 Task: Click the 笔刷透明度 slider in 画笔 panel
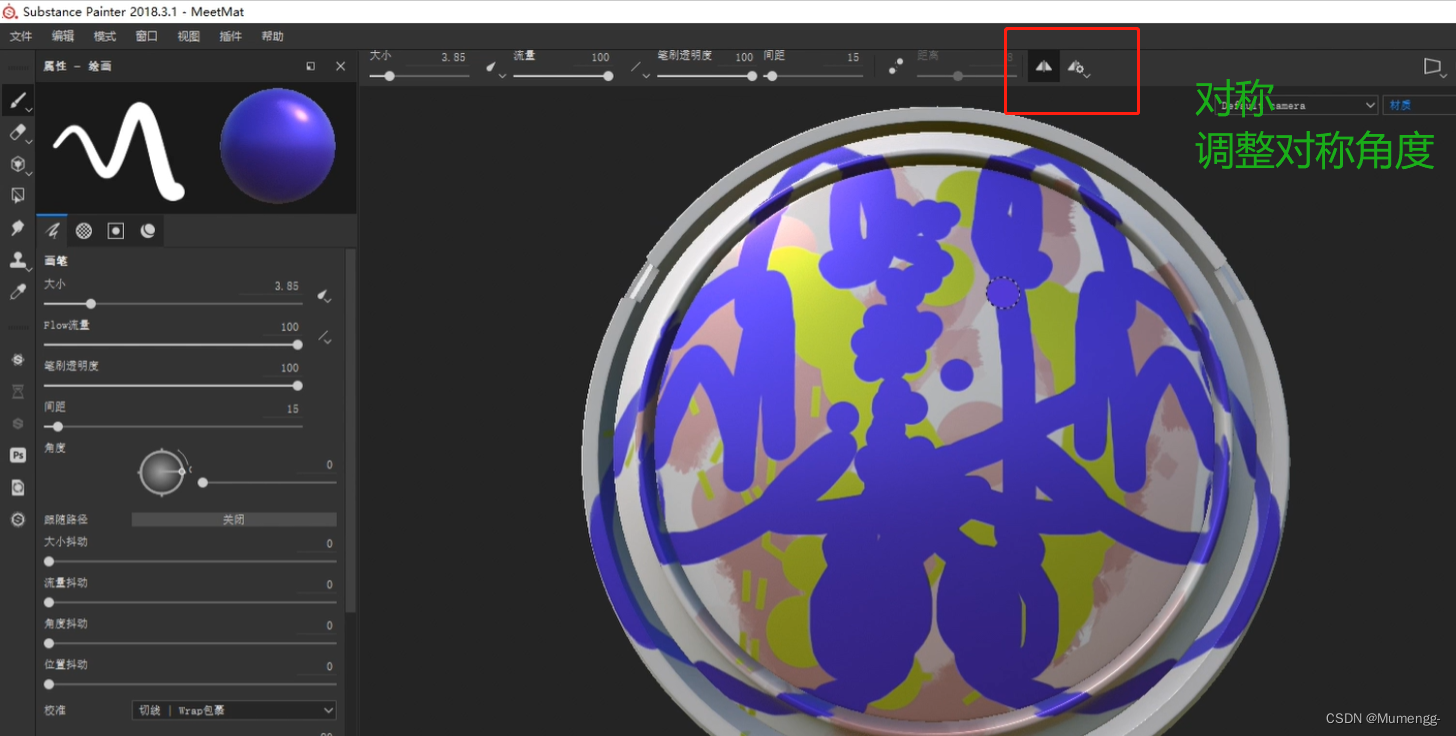tap(173, 385)
